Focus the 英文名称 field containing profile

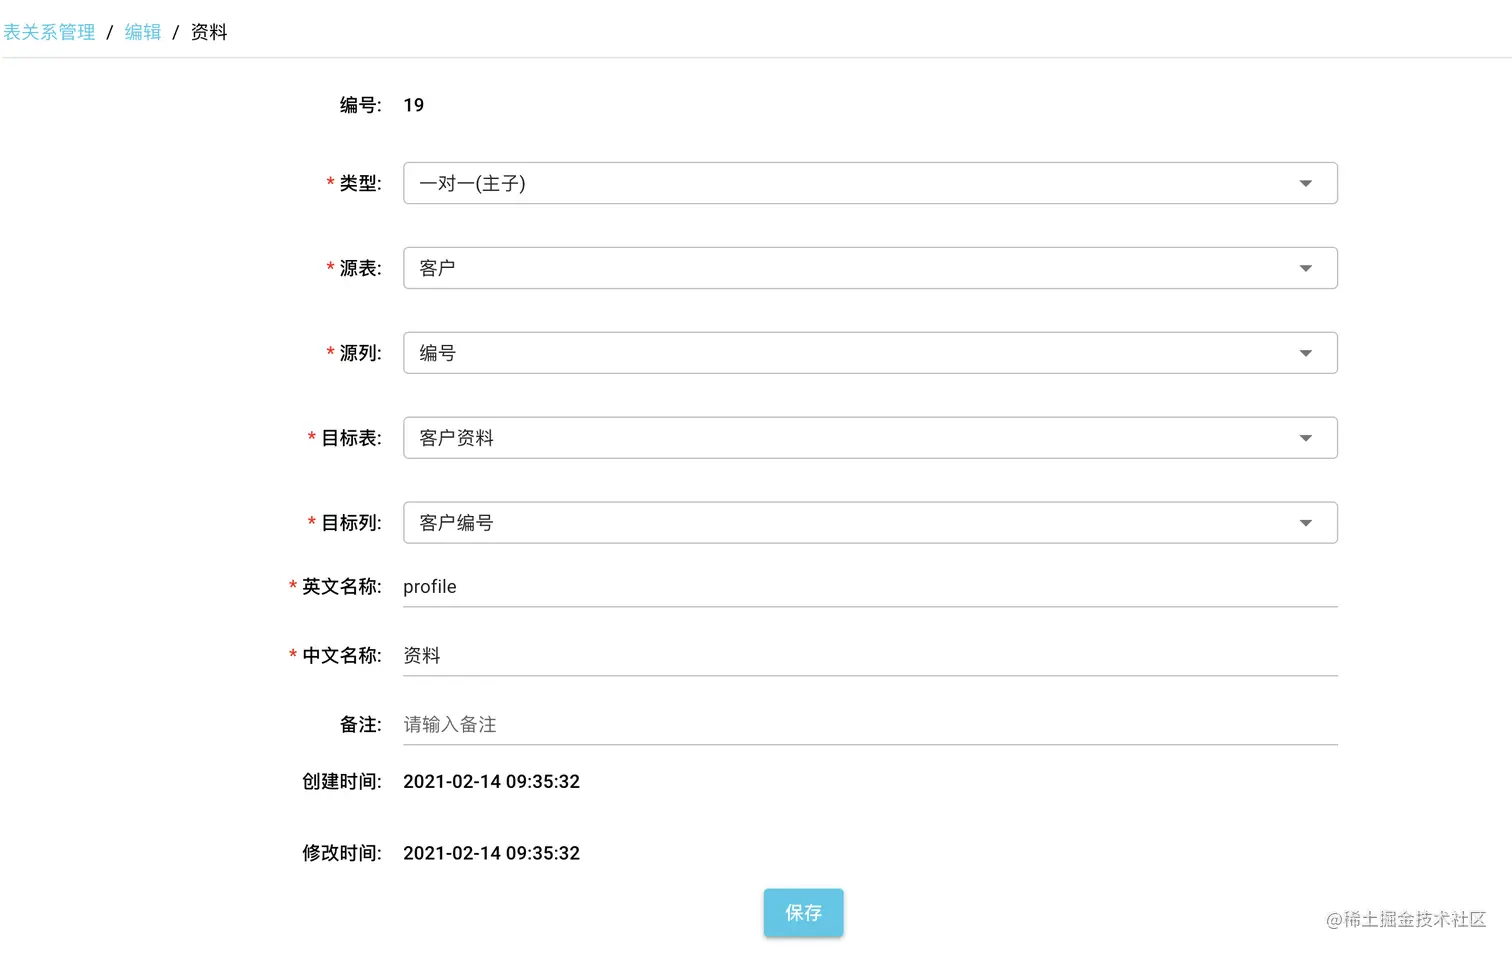(x=870, y=587)
